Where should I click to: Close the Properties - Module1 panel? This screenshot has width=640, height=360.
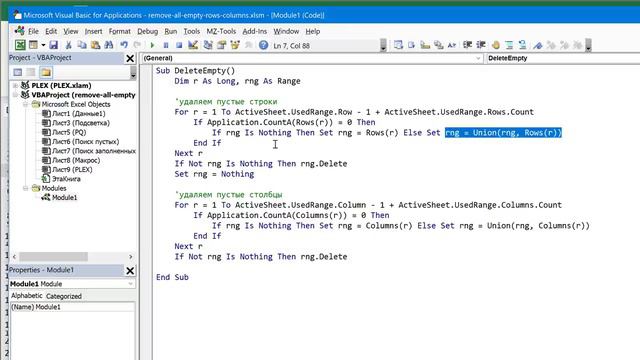pos(130,270)
